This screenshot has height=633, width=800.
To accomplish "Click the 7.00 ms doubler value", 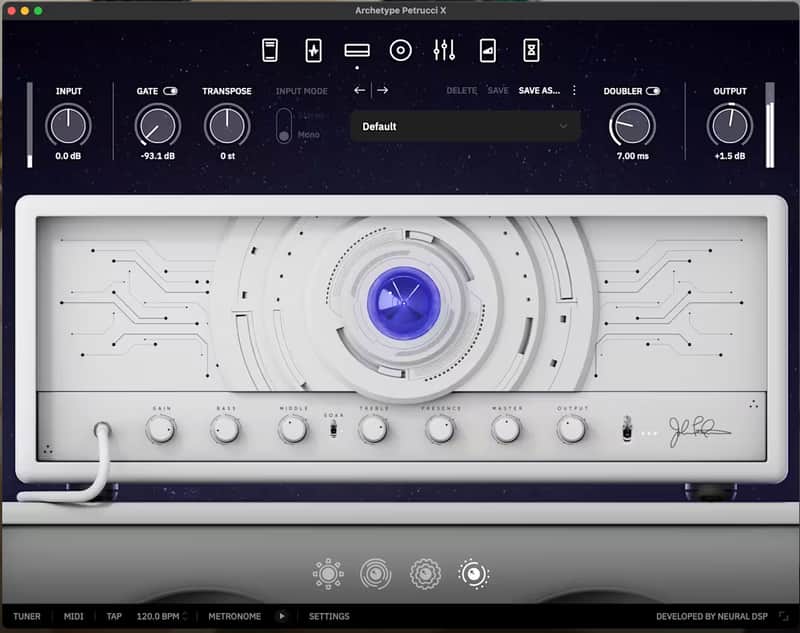I will click(633, 156).
